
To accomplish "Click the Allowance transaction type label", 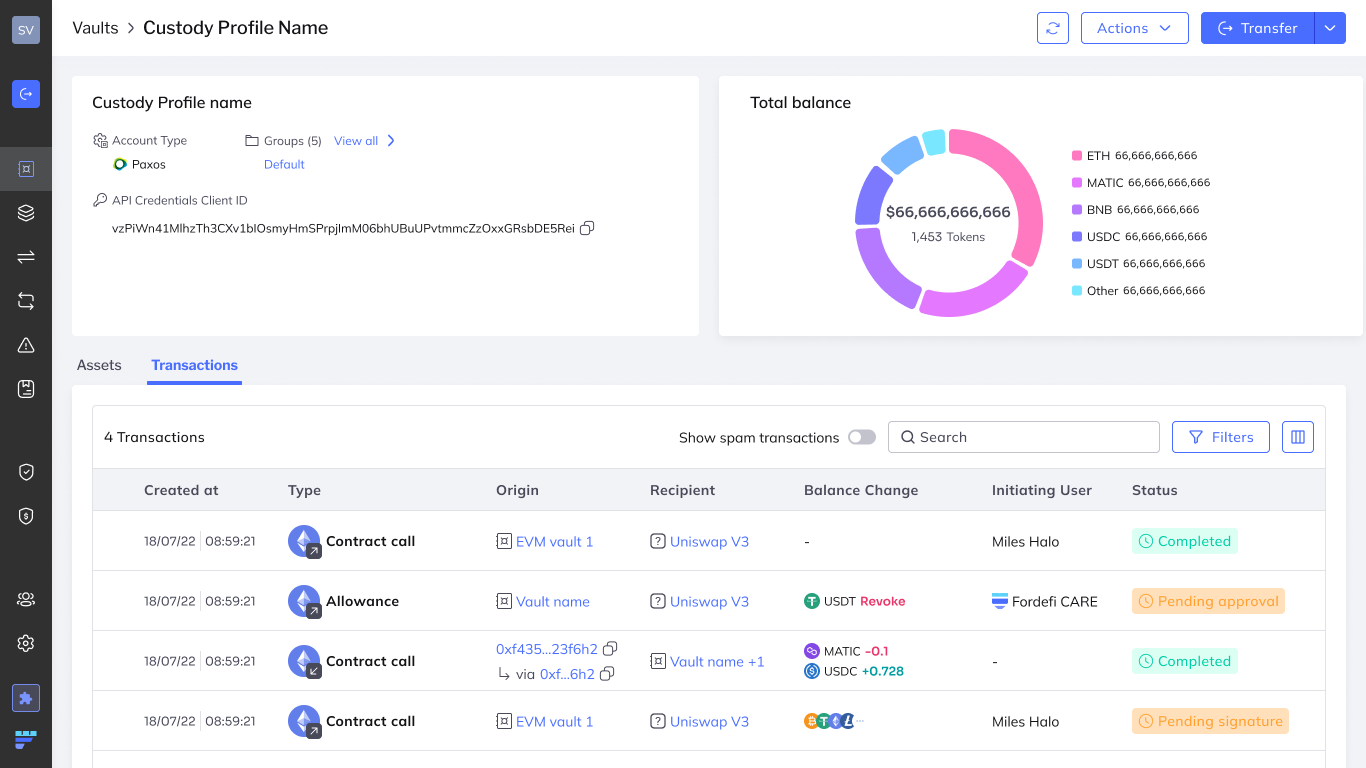I will pos(362,601).
